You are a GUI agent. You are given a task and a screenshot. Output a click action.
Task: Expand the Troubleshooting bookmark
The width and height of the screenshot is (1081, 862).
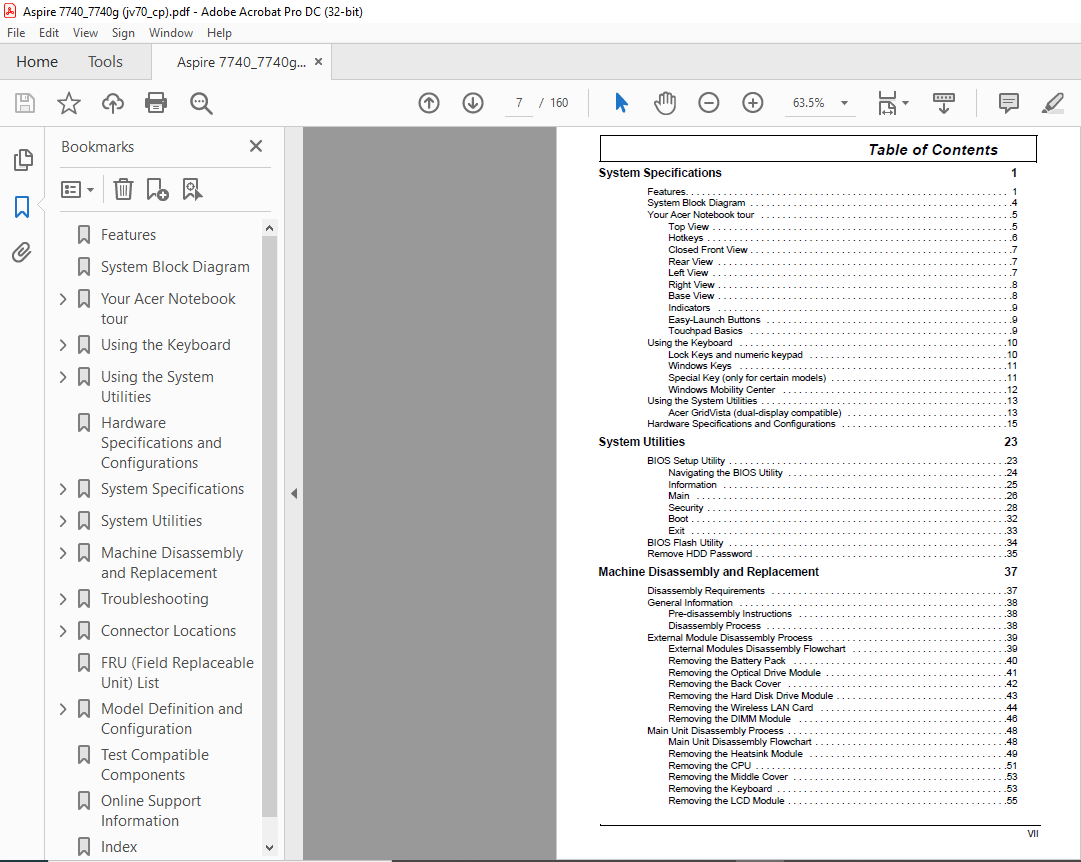63,599
